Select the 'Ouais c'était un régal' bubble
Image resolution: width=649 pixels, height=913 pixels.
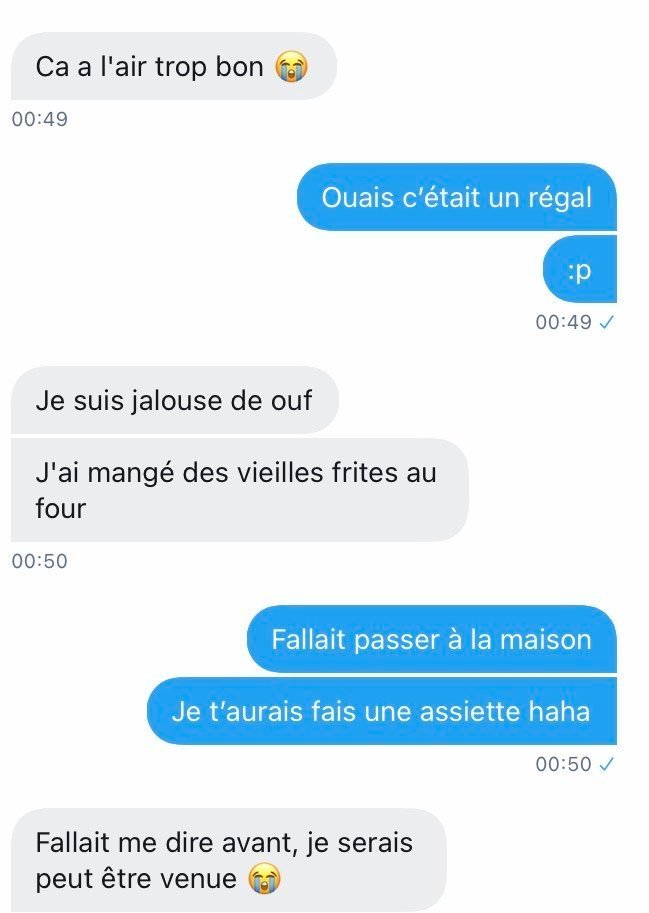pos(457,197)
